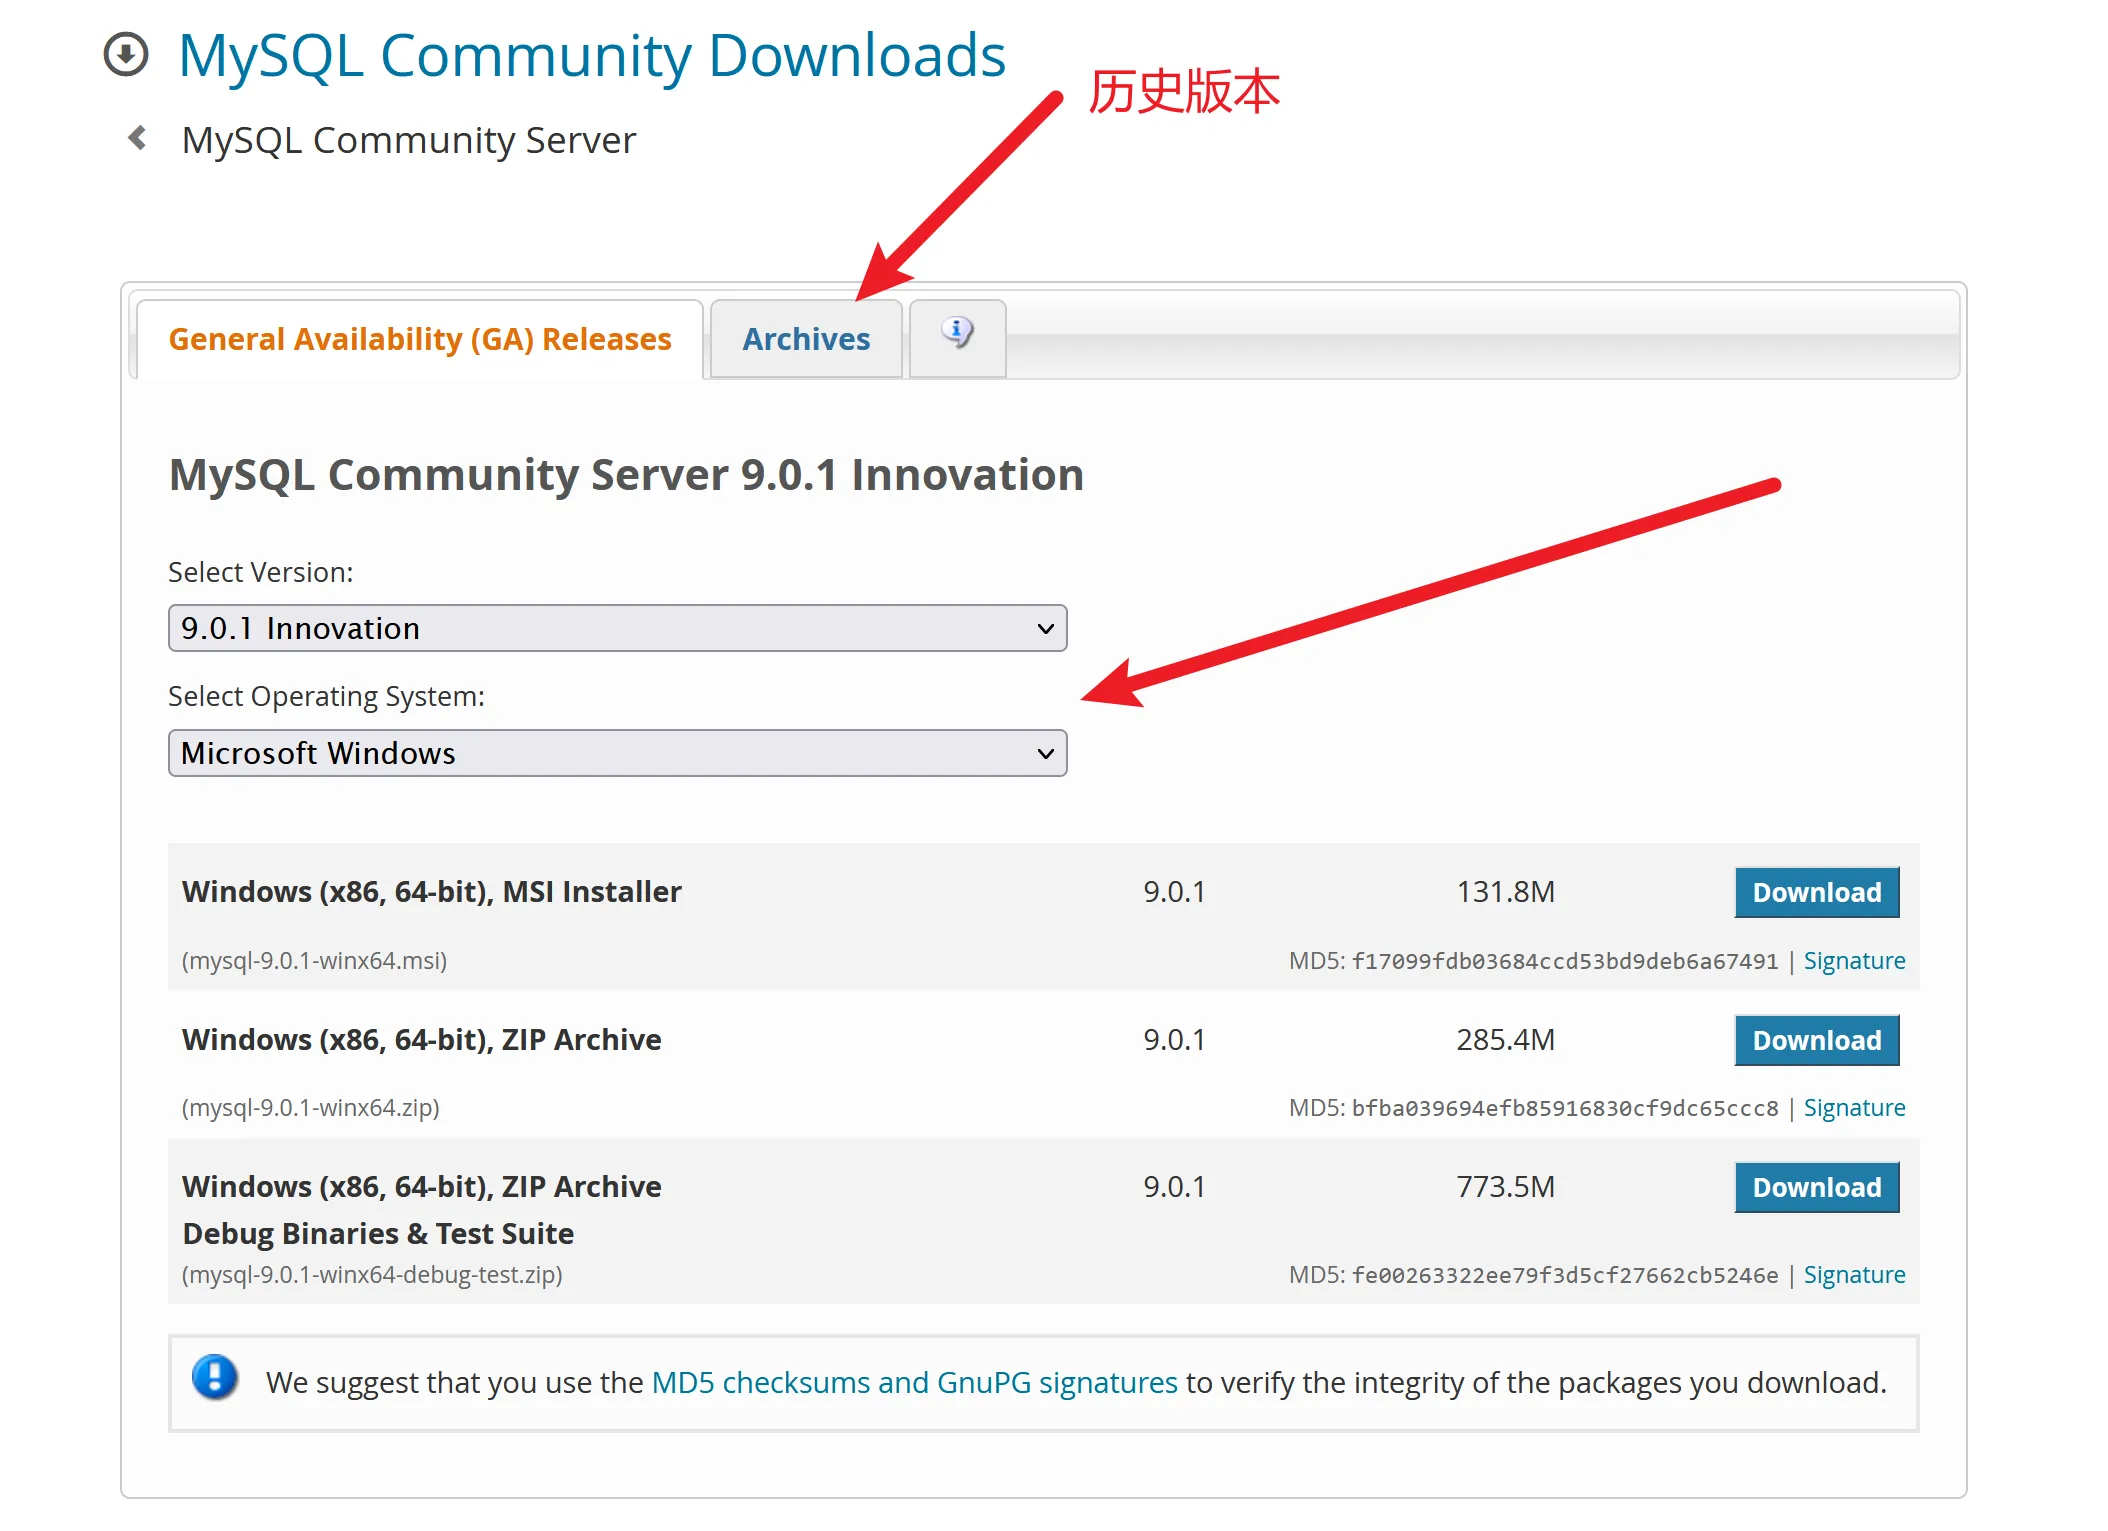The height and width of the screenshot is (1531, 2108).
Task: Click the filename (mysql-9.0.1-winx64-debug-test.zip)
Action: (372, 1275)
